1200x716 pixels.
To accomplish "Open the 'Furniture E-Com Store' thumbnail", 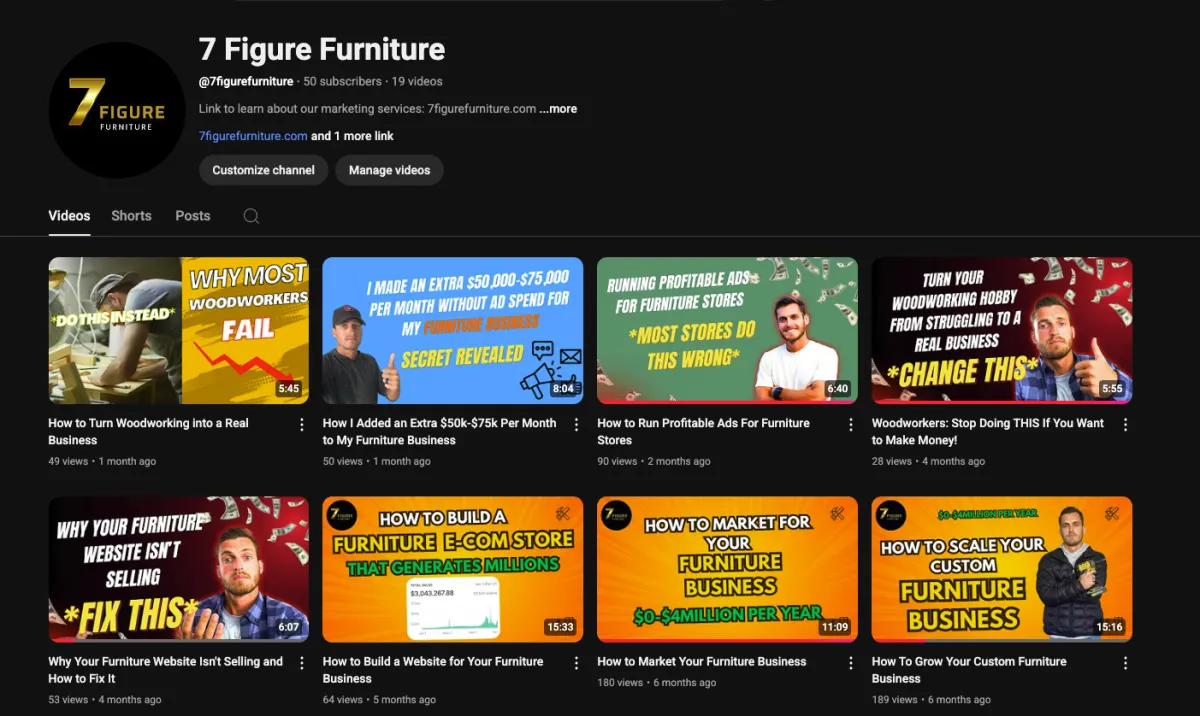I will pos(453,569).
